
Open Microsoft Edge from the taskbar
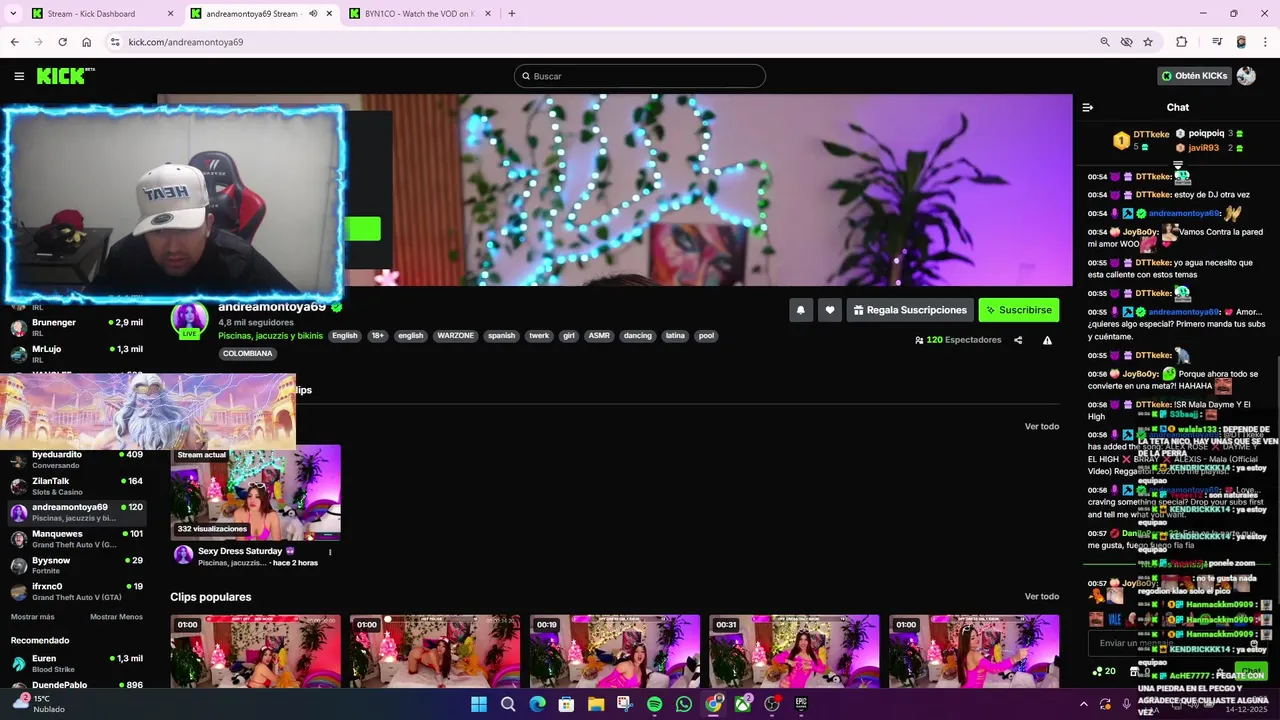point(537,704)
